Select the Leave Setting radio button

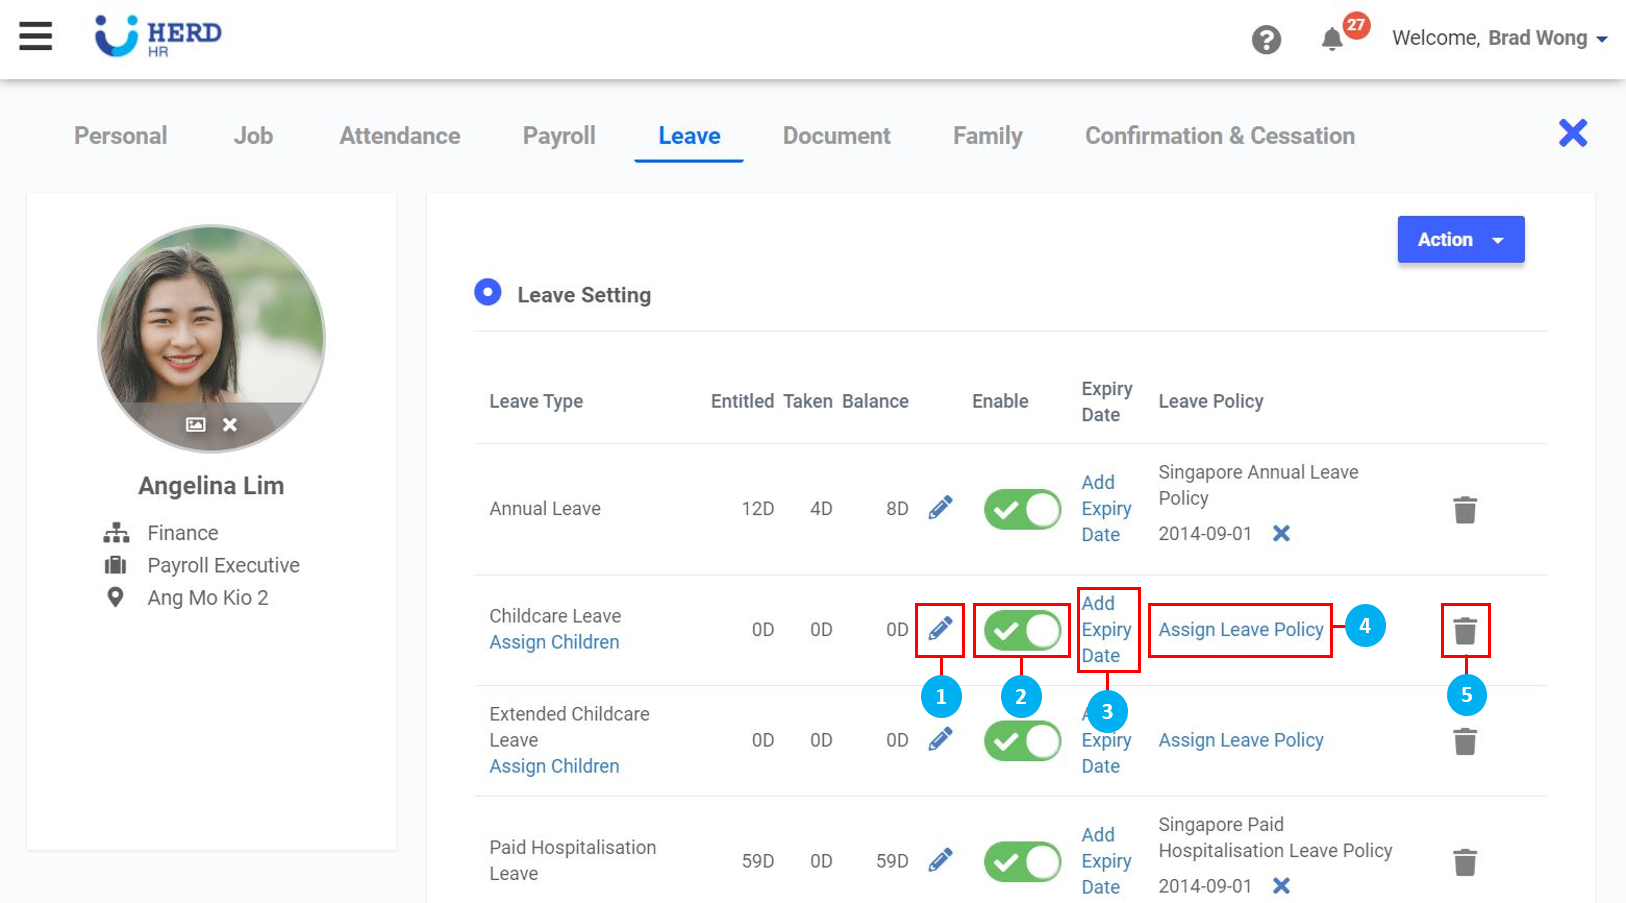[488, 293]
